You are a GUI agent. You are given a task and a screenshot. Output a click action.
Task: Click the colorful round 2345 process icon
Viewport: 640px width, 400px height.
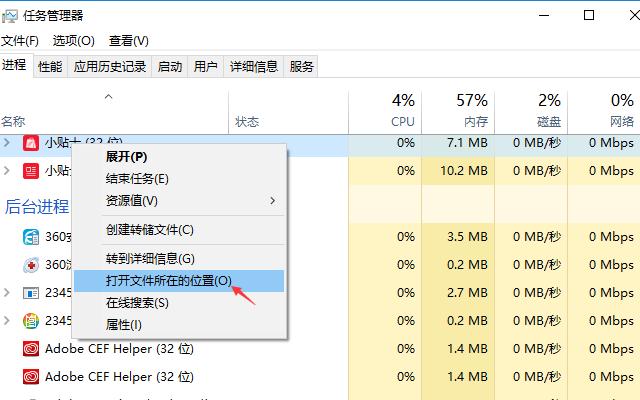click(x=31, y=321)
